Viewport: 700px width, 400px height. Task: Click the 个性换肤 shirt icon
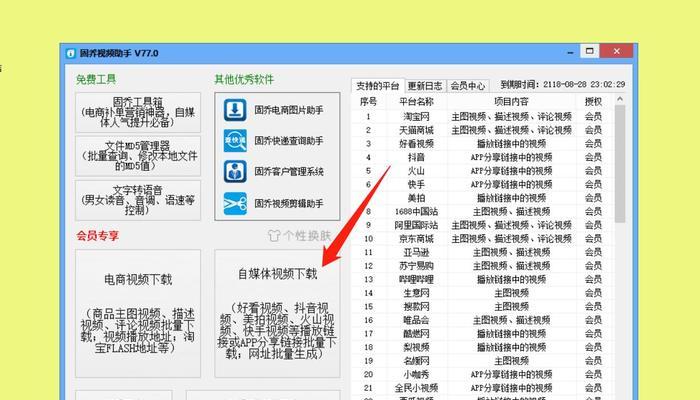coord(274,235)
